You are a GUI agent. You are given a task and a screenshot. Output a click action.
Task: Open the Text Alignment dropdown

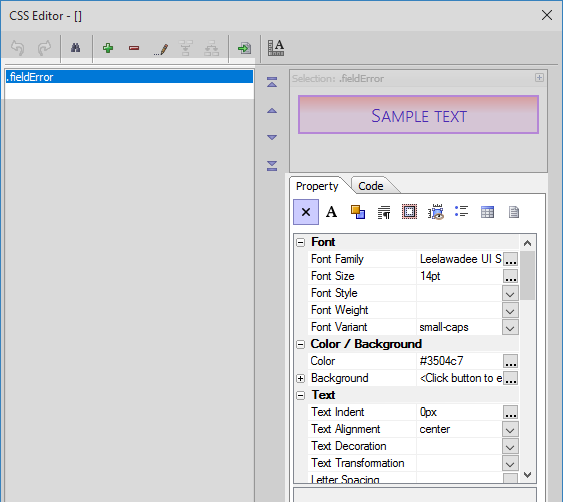[x=510, y=429]
